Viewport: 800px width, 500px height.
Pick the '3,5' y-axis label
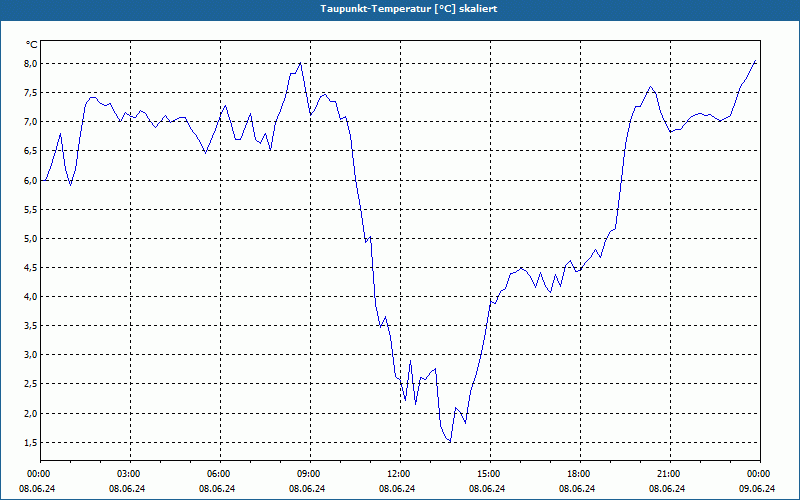coord(31,326)
